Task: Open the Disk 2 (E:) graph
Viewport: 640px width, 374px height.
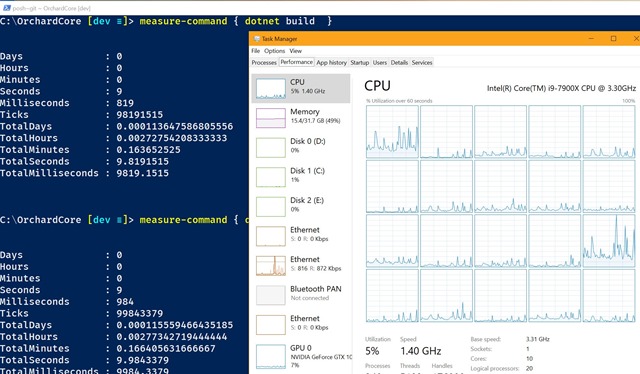Action: coord(301,206)
